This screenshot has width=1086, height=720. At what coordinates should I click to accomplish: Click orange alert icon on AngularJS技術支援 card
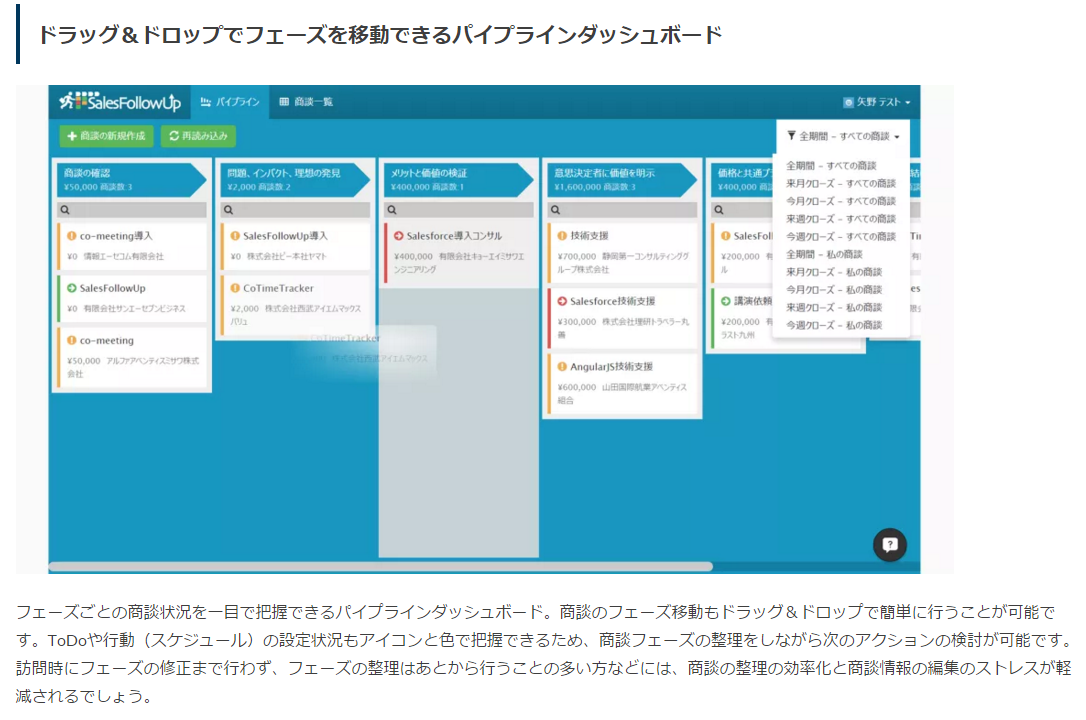tap(562, 367)
